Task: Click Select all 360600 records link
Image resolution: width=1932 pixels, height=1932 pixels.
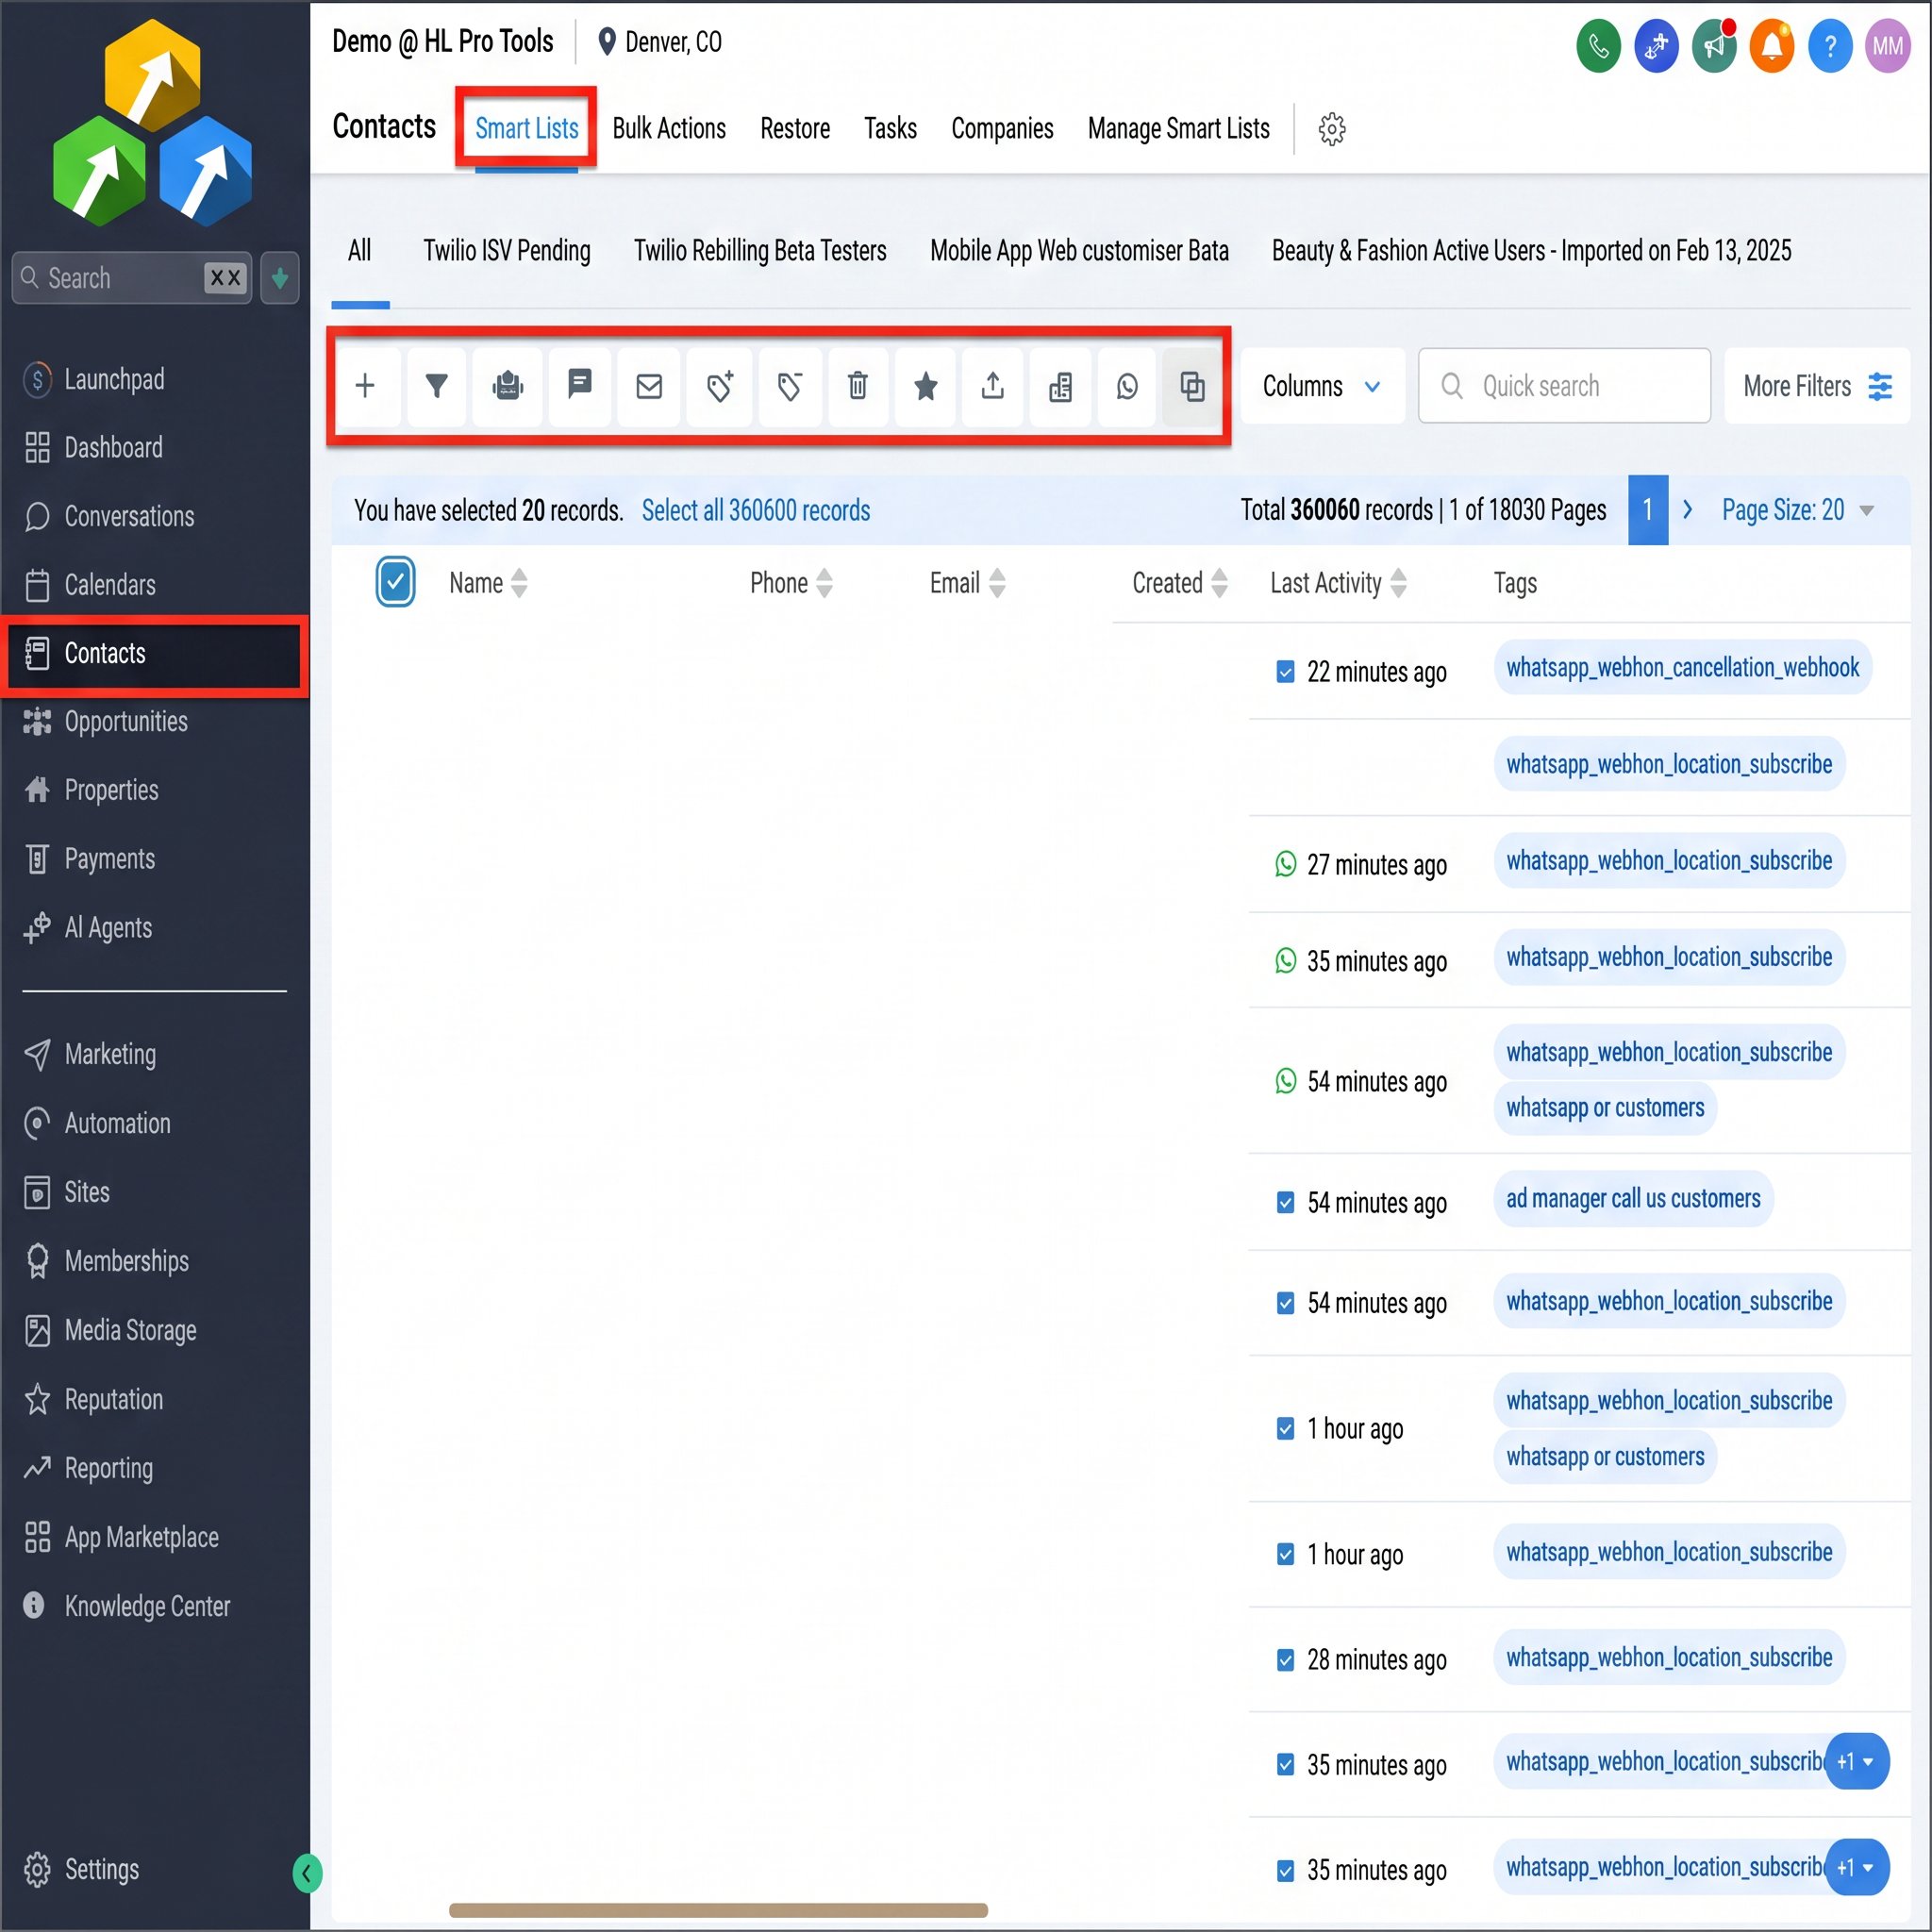Action: point(756,510)
